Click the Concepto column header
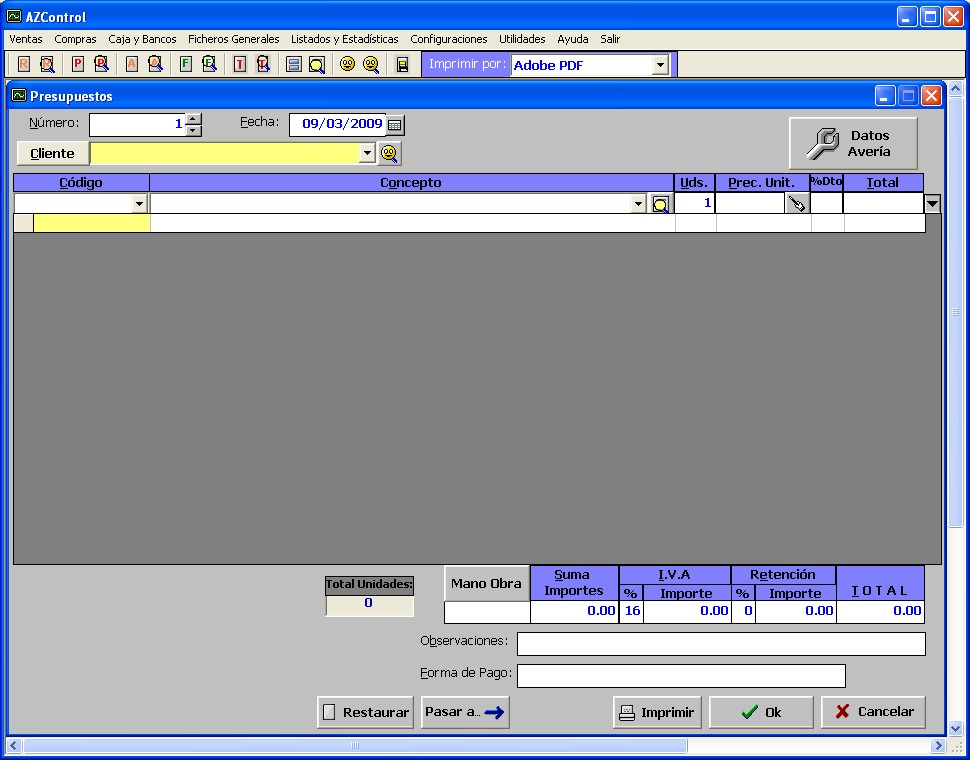Image resolution: width=970 pixels, height=760 pixels. click(411, 182)
